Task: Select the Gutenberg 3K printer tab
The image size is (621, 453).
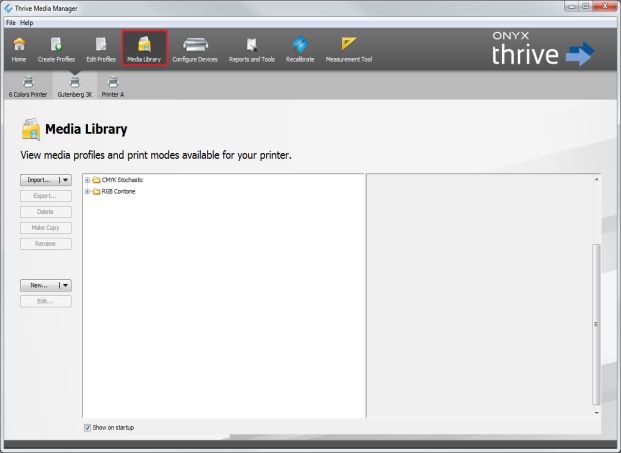Action: click(74, 87)
